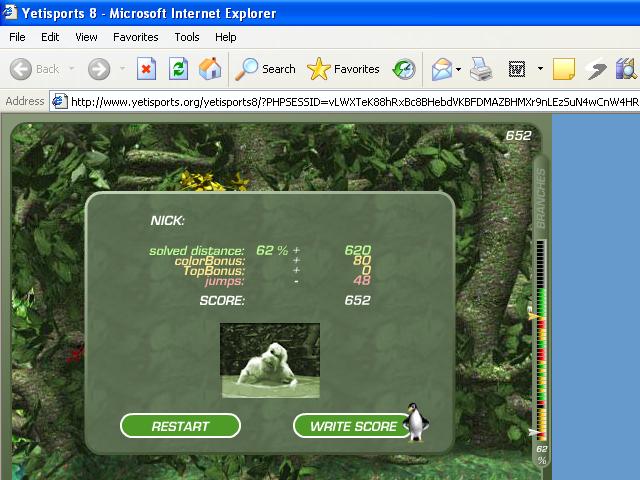Viewport: 640px width, 480px height.
Task: Click the yeti replay thumbnail
Action: pyautogui.click(x=270, y=360)
